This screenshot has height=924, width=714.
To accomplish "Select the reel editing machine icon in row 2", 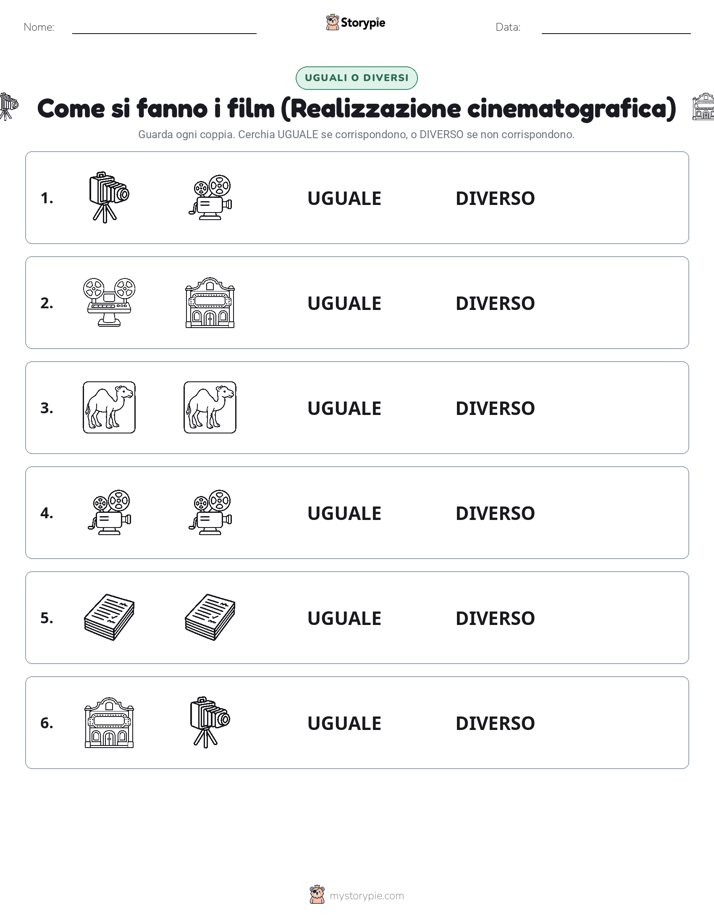I will point(109,302).
